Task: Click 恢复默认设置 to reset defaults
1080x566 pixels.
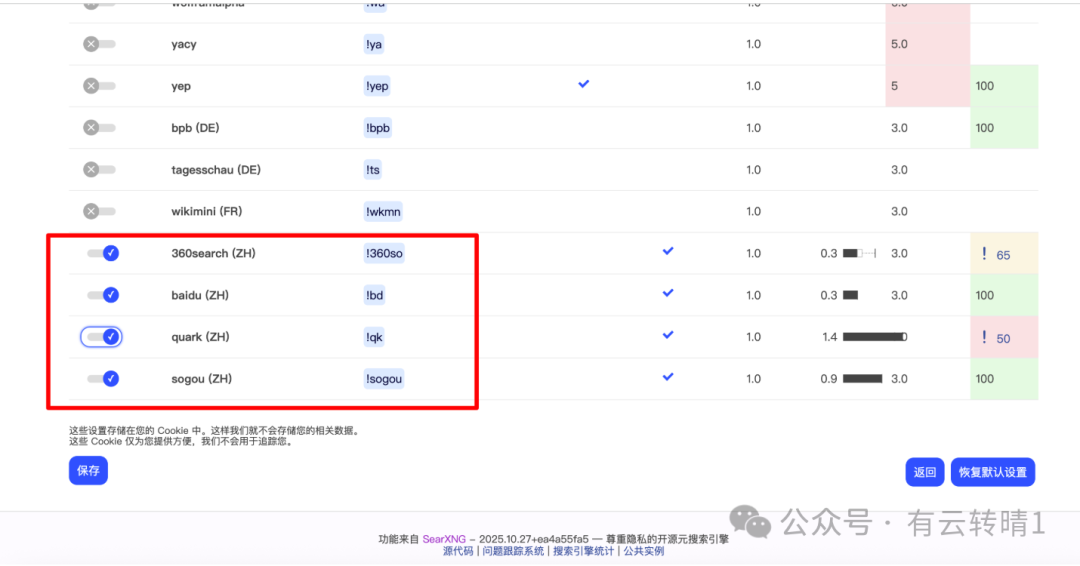Action: pos(992,473)
